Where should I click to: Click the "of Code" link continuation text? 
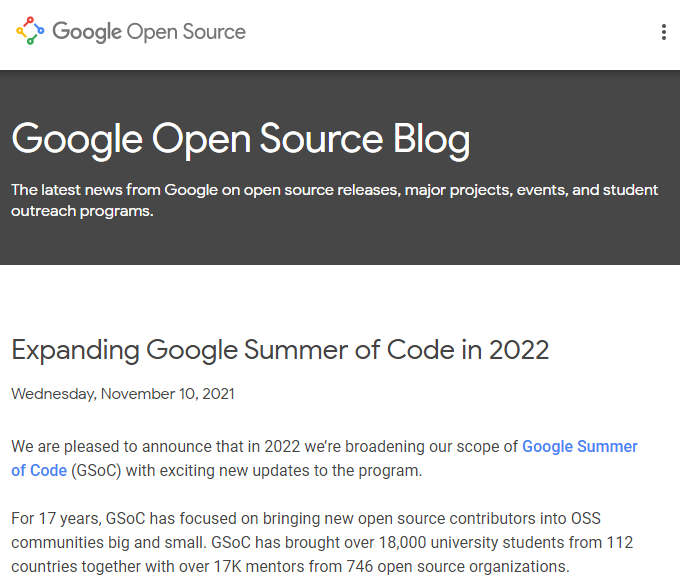[x=39, y=470]
